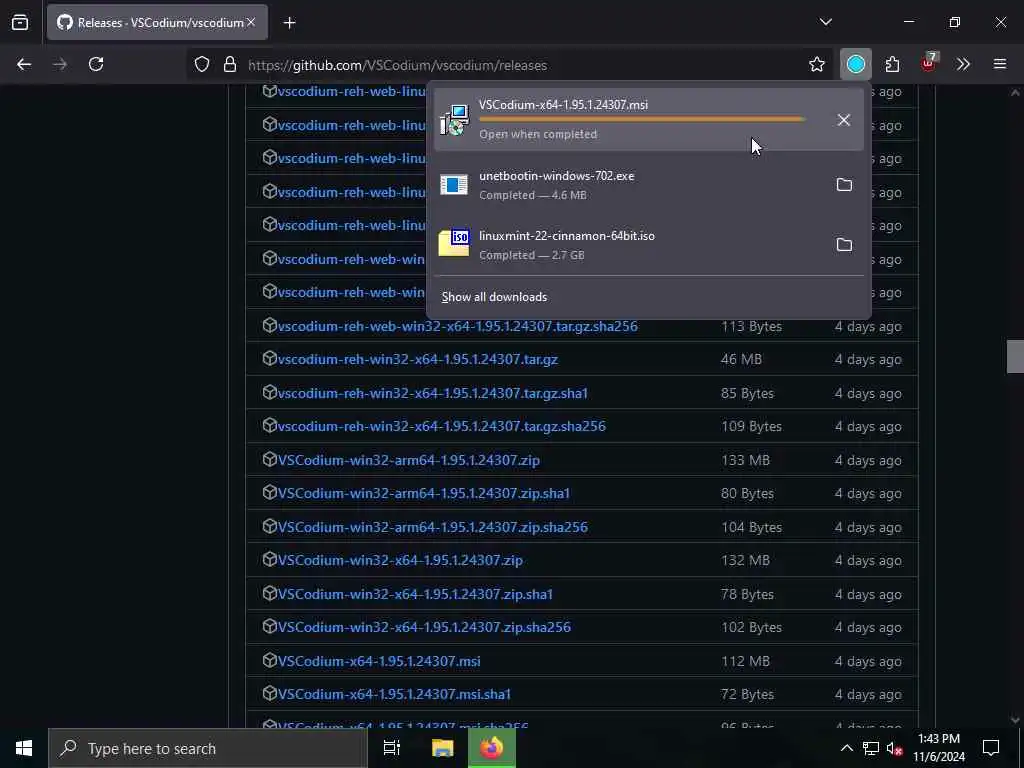Download vscodium-reh-win32-x64 tar.gz.sha256 file
1024x768 pixels.
[x=441, y=426]
